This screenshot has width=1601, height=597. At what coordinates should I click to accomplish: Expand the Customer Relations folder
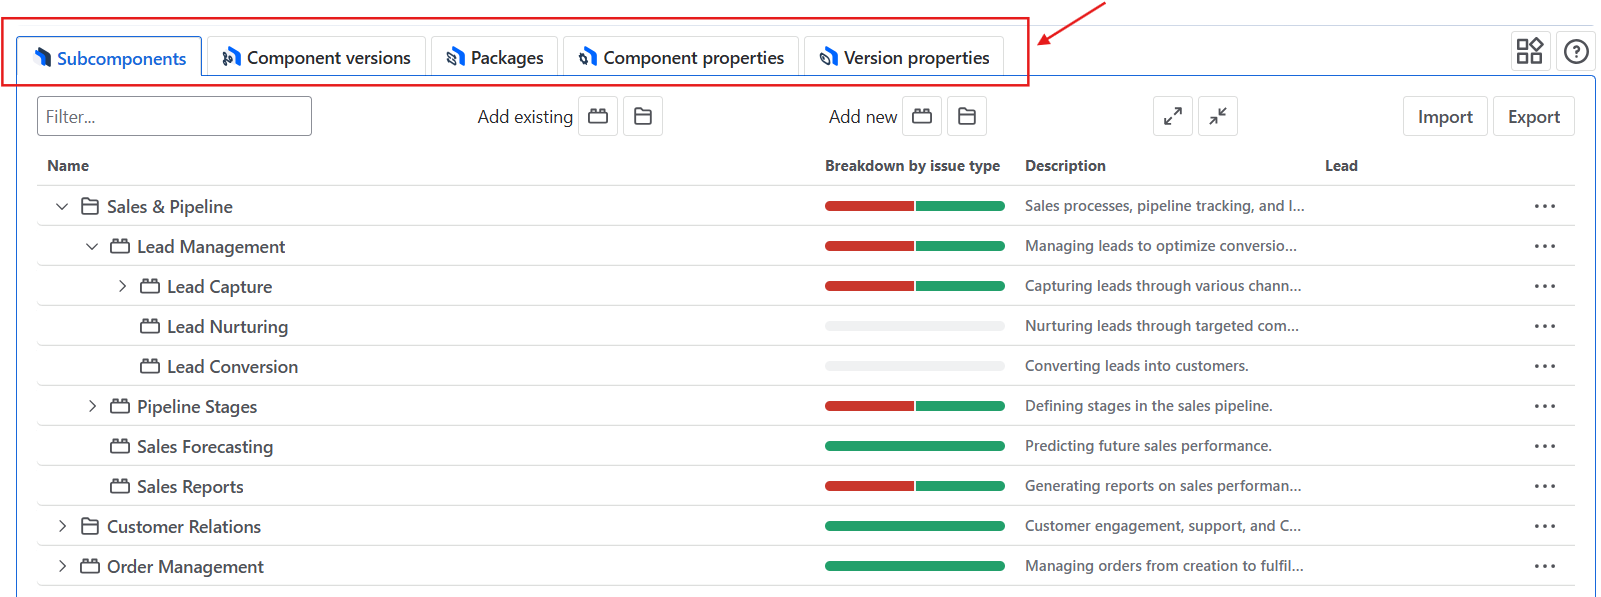point(62,526)
